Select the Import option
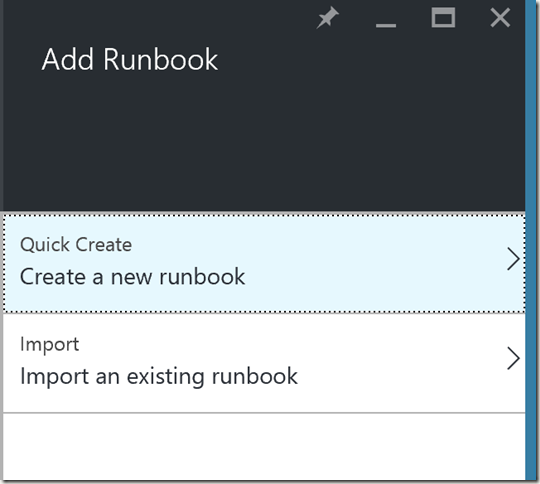Image resolution: width=540 pixels, height=484 pixels. (264, 363)
